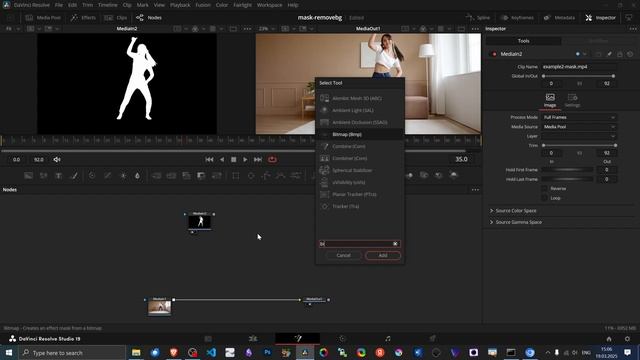Go to first frame

point(209,160)
